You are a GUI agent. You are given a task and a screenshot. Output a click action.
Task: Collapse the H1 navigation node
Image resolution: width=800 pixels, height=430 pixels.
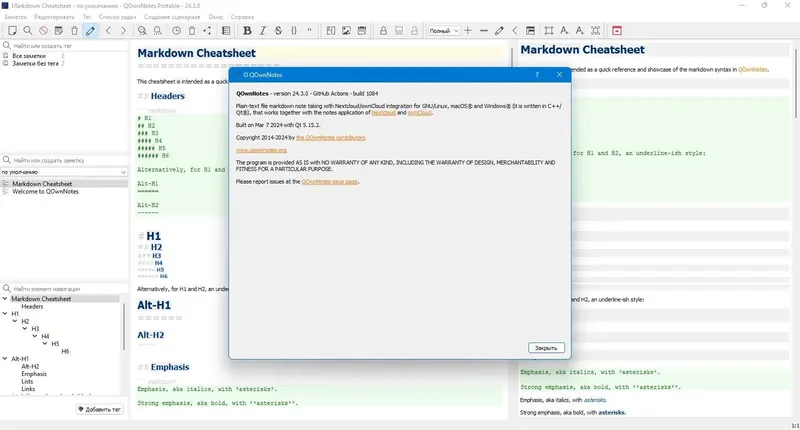point(5,314)
